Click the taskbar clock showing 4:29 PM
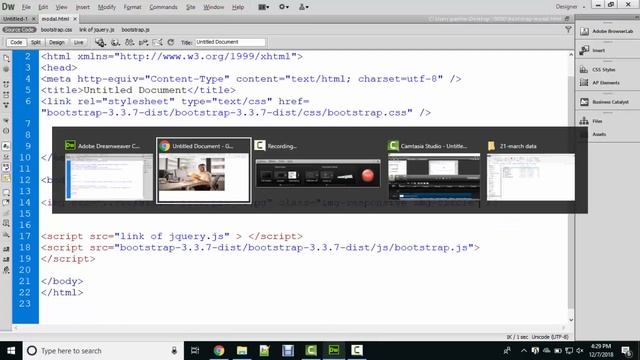640x360 pixels. (x=602, y=351)
